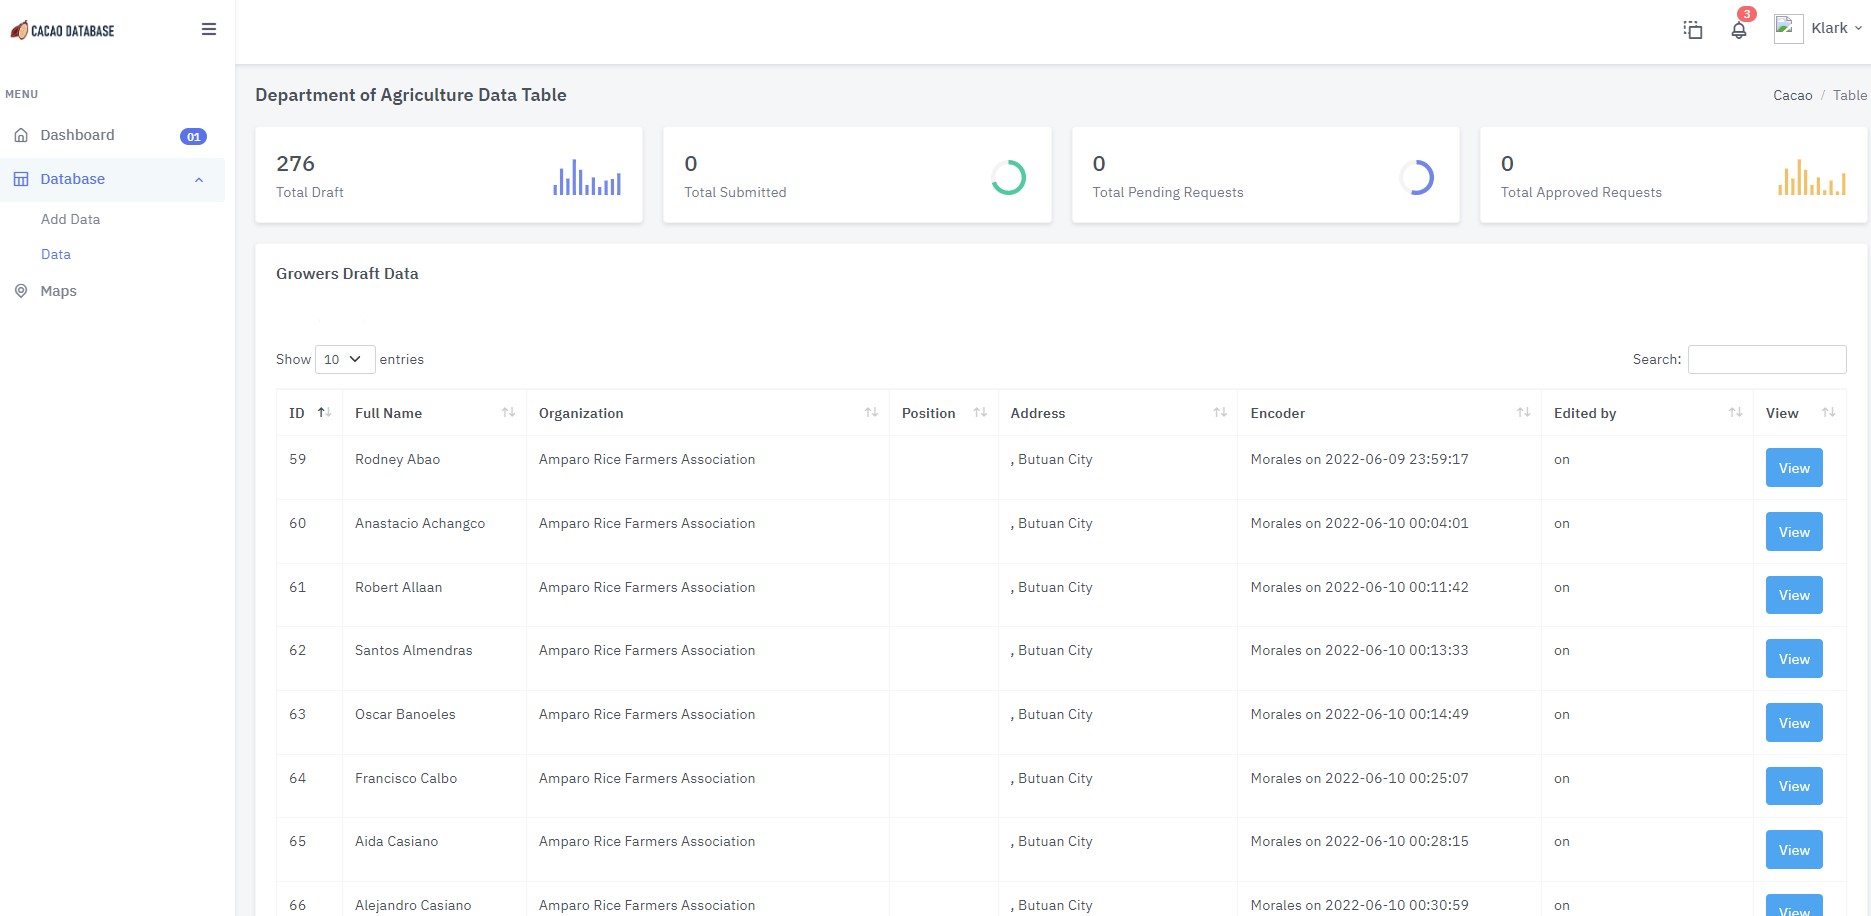Select the name Anastacio Achangco
The width and height of the screenshot is (1871, 916).
pos(420,523)
